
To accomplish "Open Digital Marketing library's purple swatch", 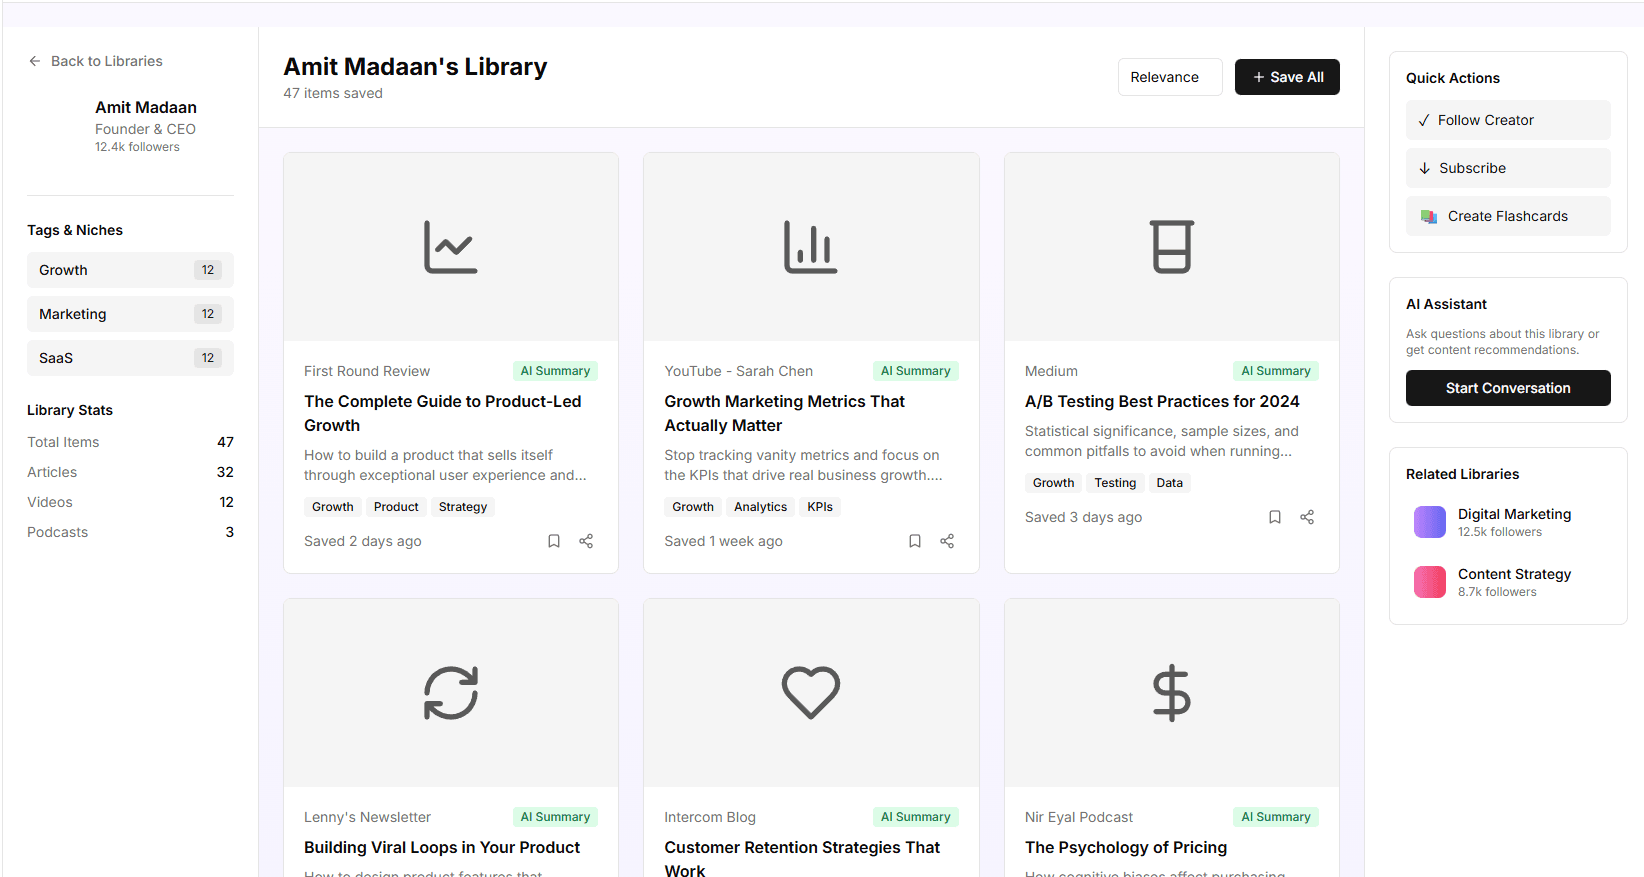I will [x=1429, y=522].
